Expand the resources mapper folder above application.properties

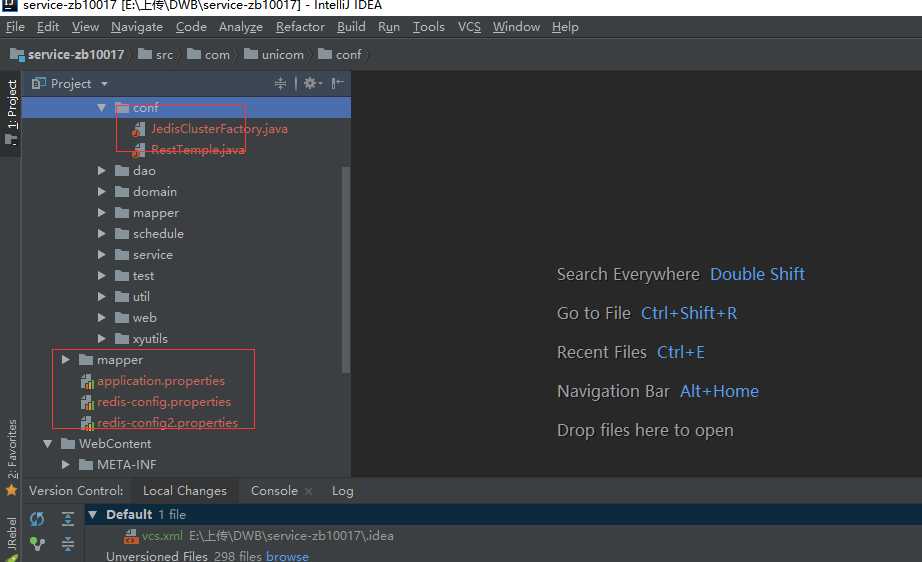(65, 359)
